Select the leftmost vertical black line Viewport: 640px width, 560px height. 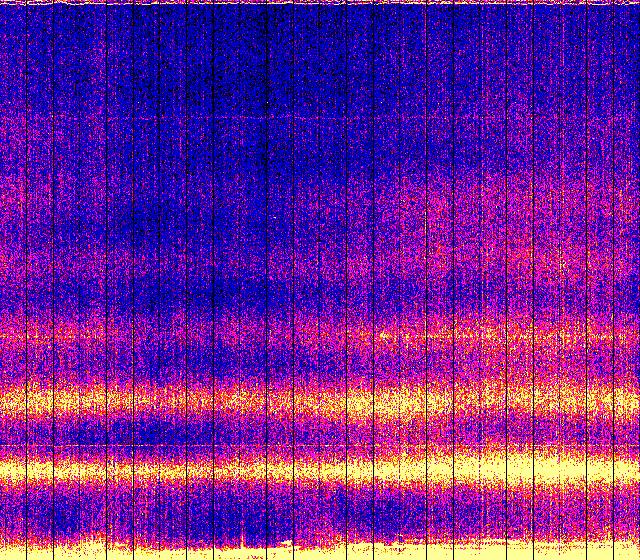click(x=26, y=280)
